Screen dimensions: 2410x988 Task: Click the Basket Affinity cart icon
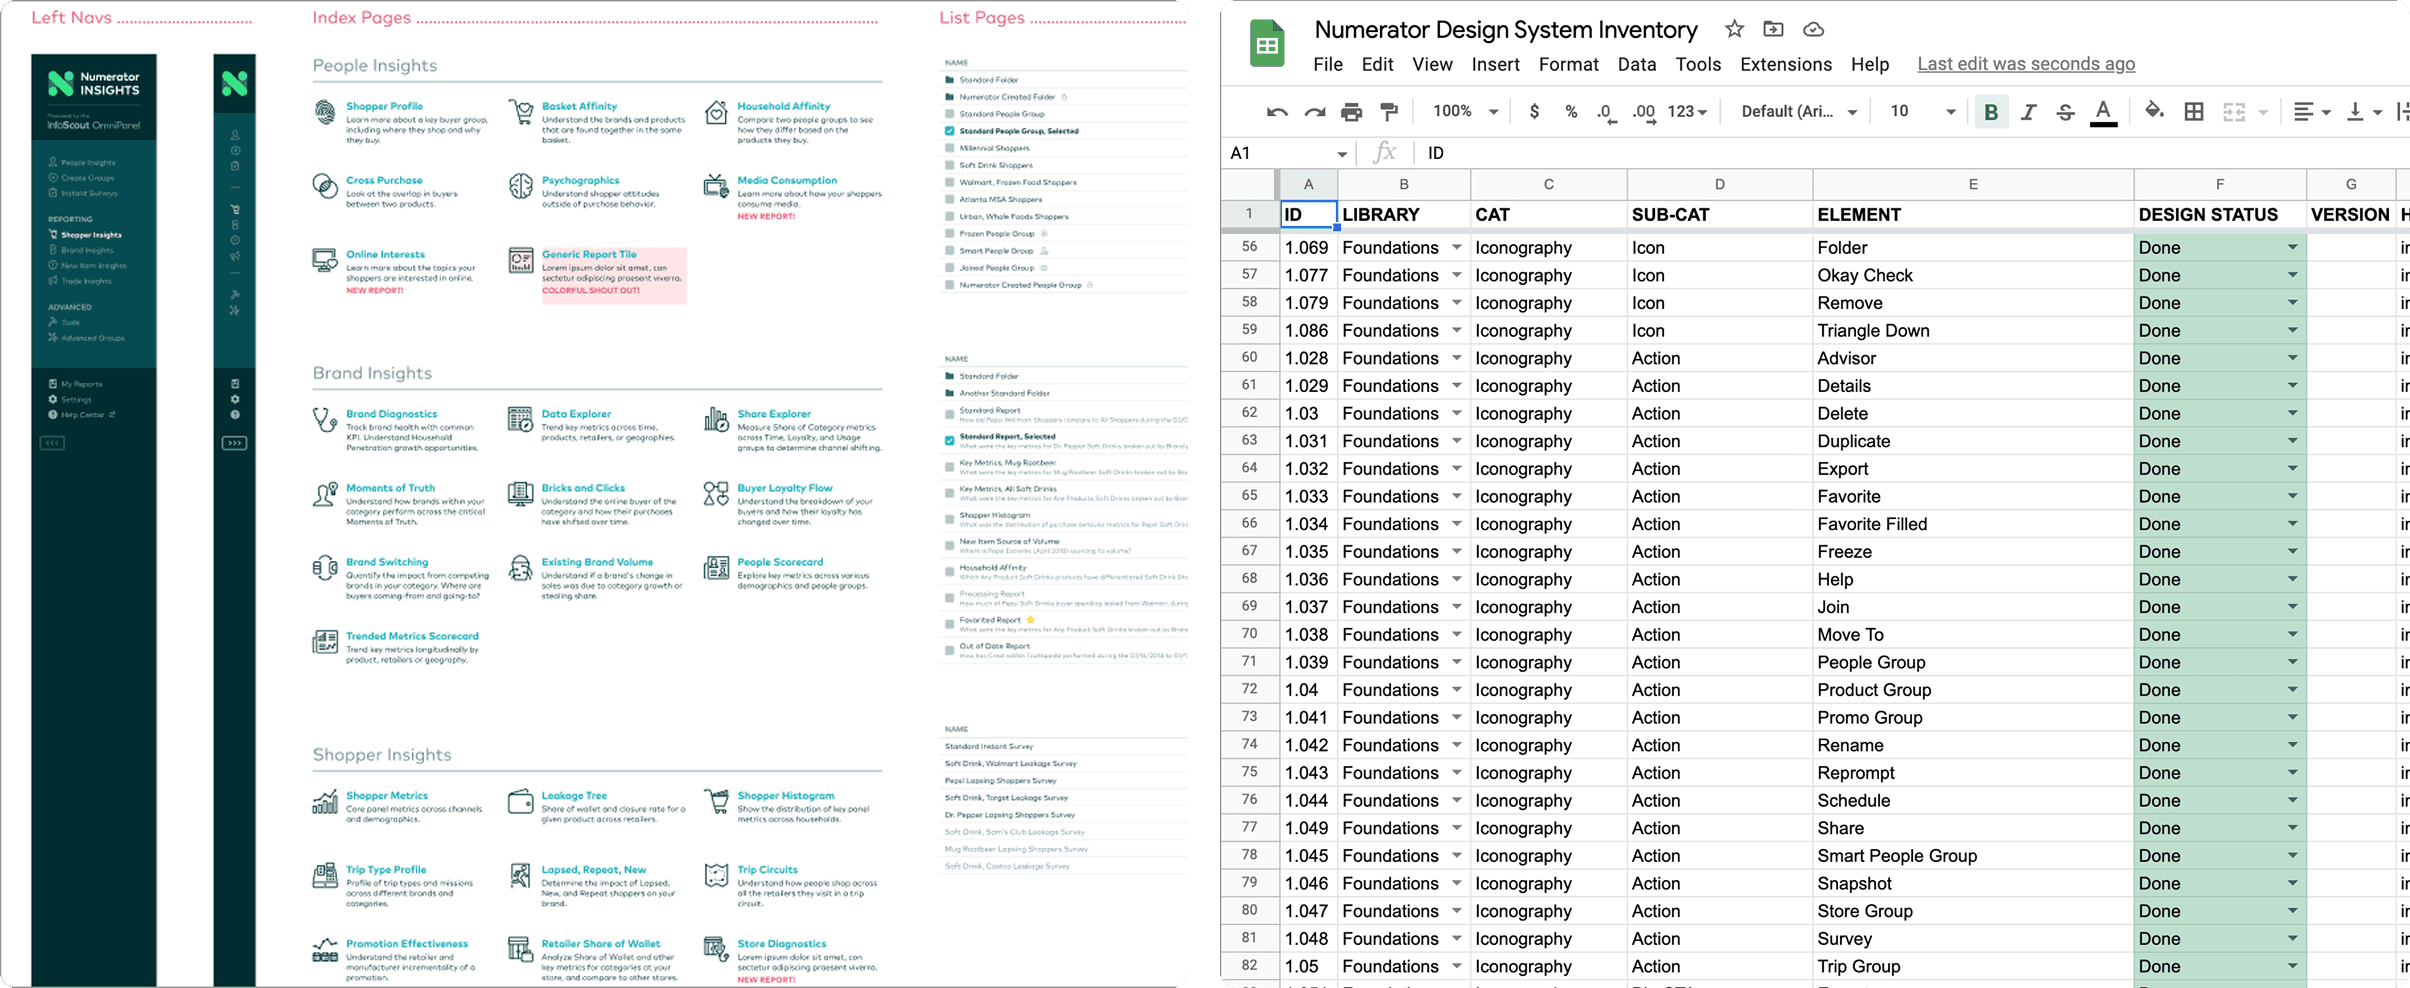point(521,111)
